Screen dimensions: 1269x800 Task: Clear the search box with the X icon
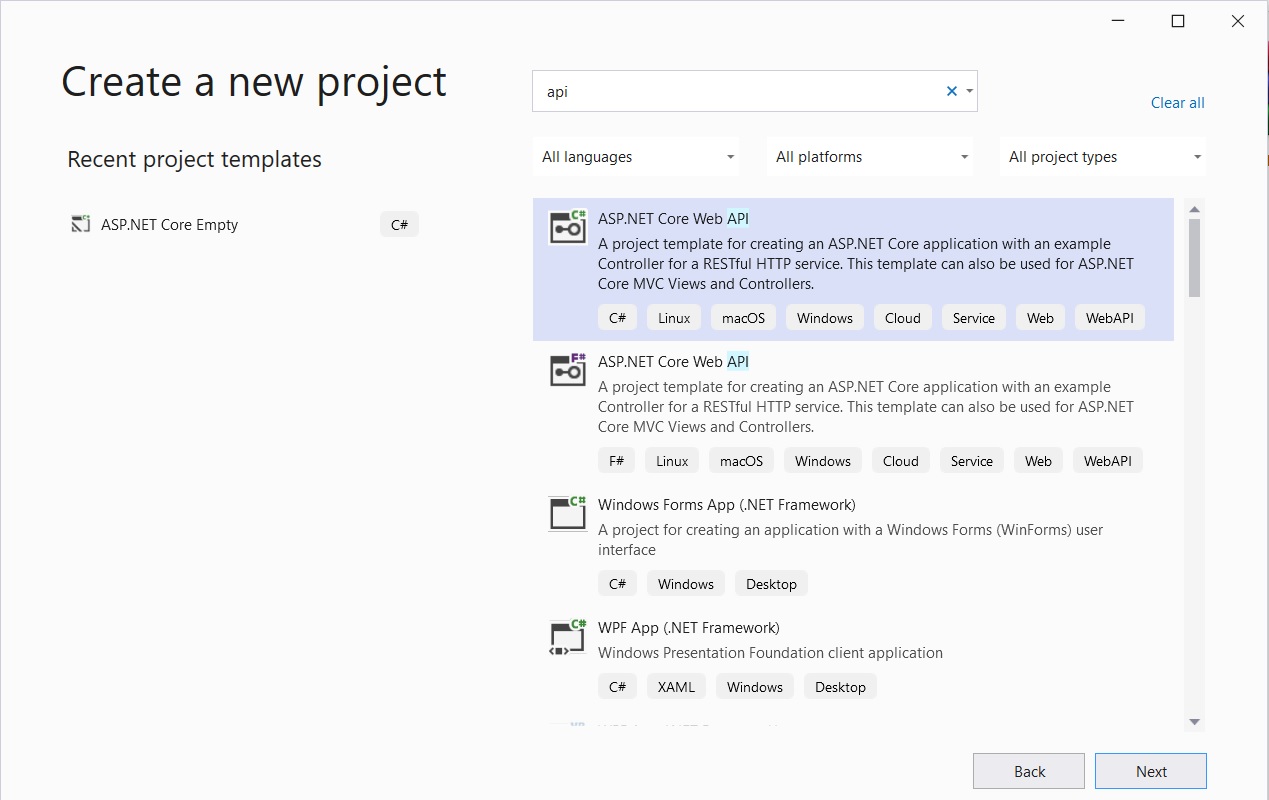(952, 91)
